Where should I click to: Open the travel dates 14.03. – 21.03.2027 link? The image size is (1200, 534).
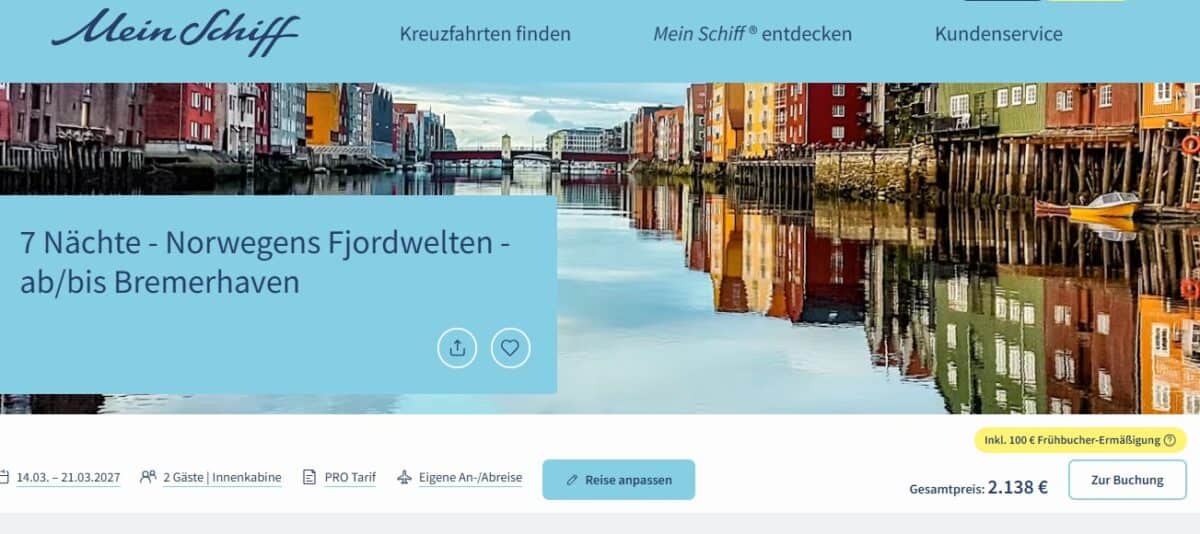(68, 478)
